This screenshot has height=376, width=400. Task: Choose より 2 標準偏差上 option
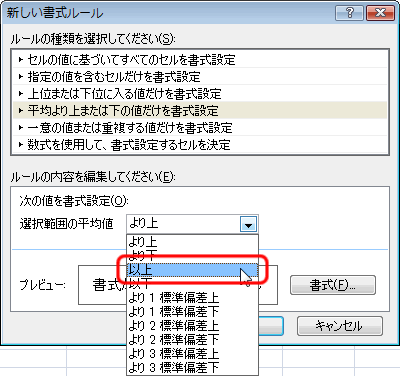coord(192,326)
